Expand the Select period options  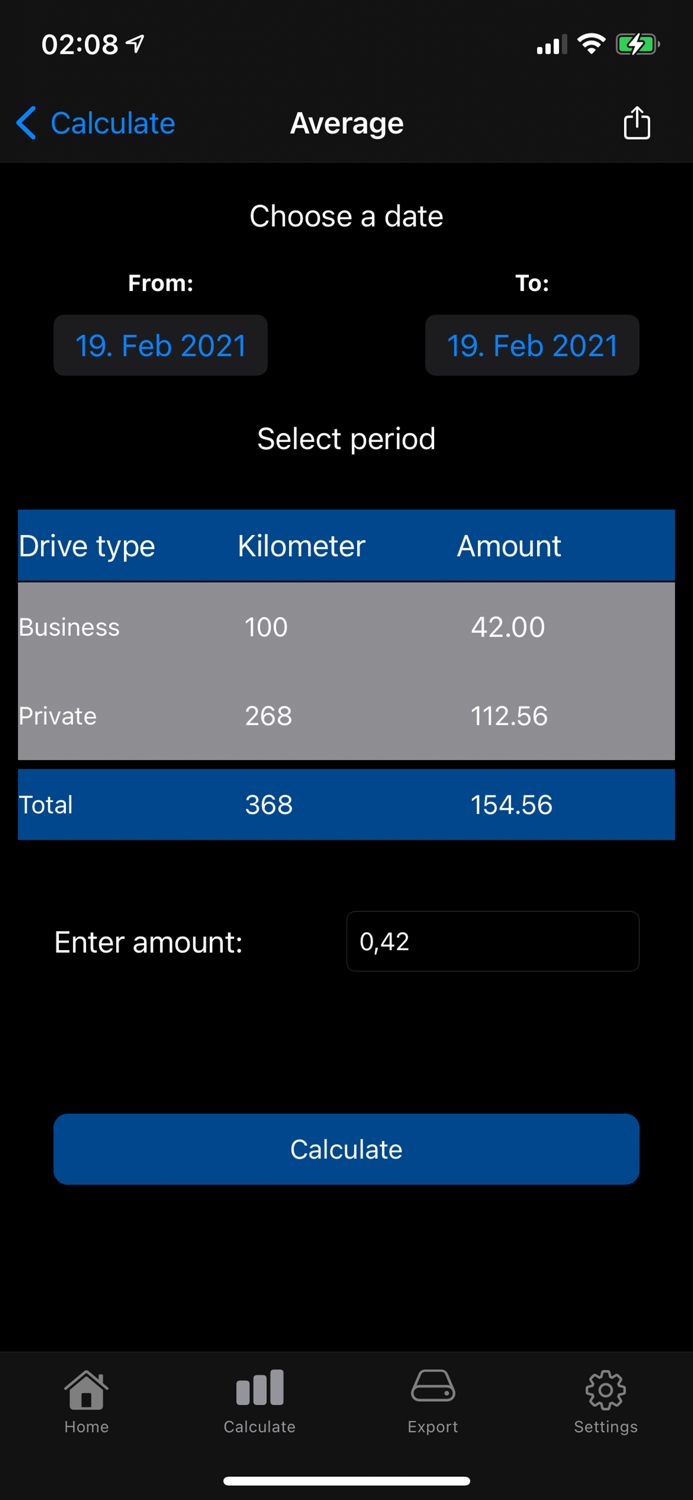[346, 438]
